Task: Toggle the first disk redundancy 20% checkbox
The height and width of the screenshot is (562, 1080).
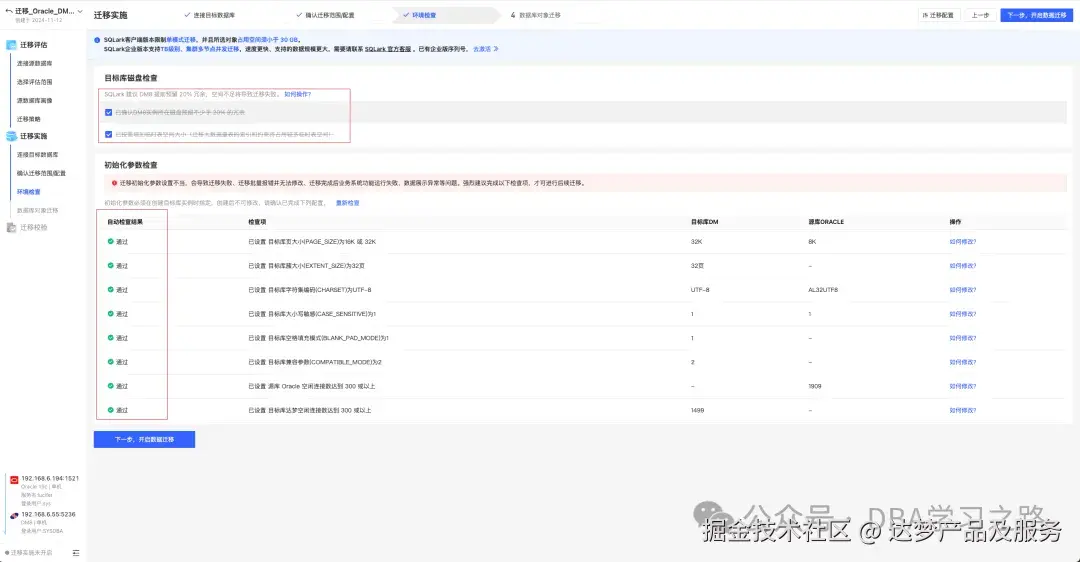Action: pyautogui.click(x=108, y=112)
